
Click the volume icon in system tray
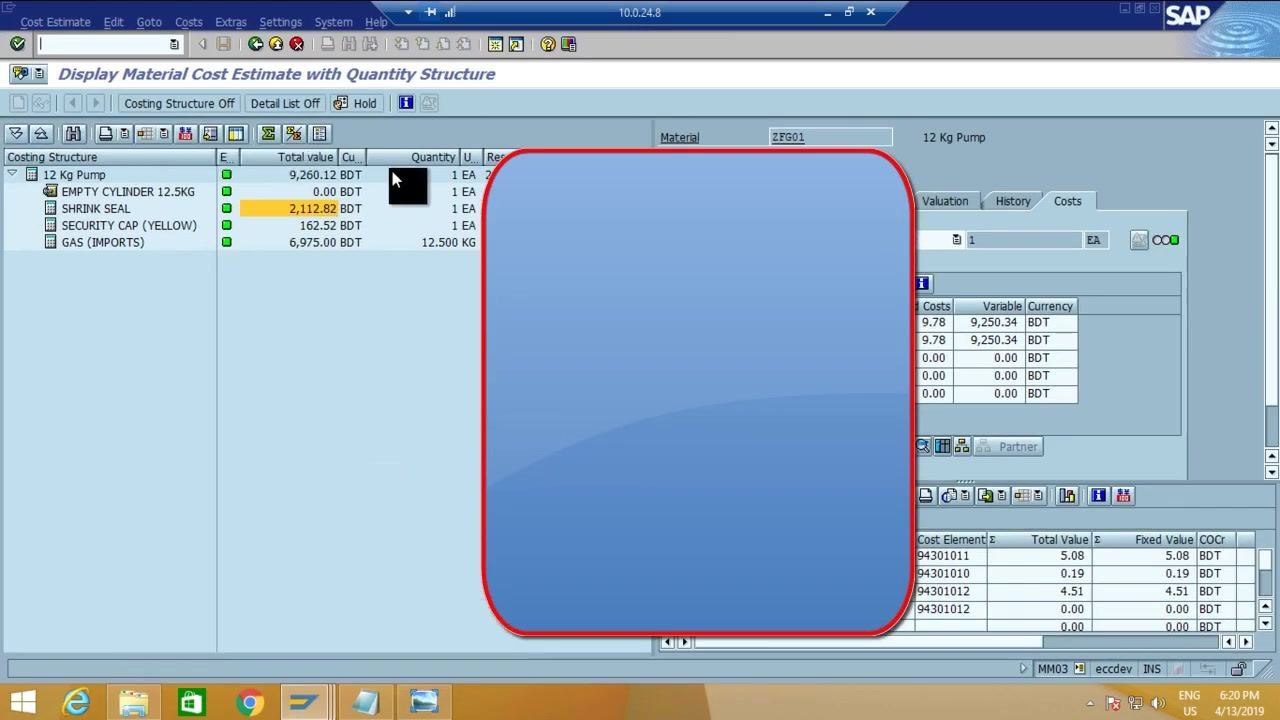click(1158, 703)
